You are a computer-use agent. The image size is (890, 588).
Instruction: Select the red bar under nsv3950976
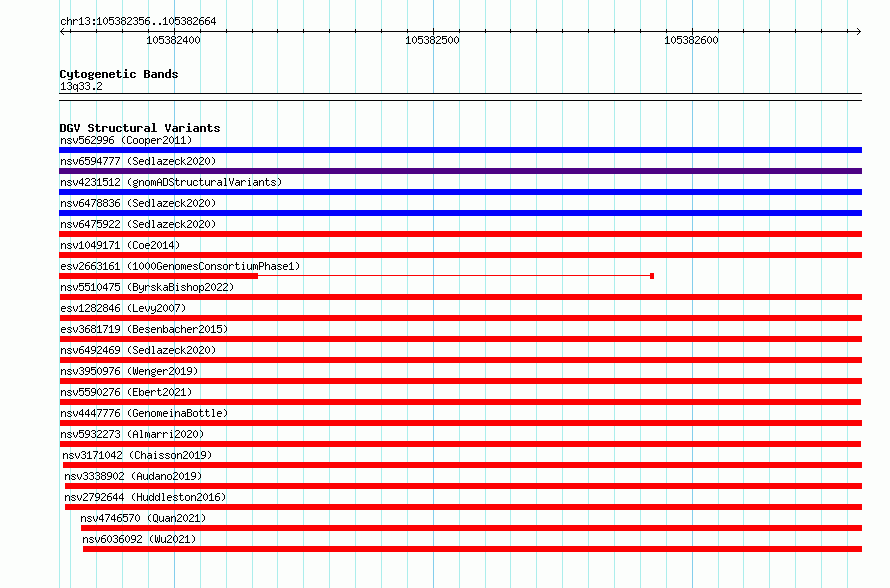[460, 381]
